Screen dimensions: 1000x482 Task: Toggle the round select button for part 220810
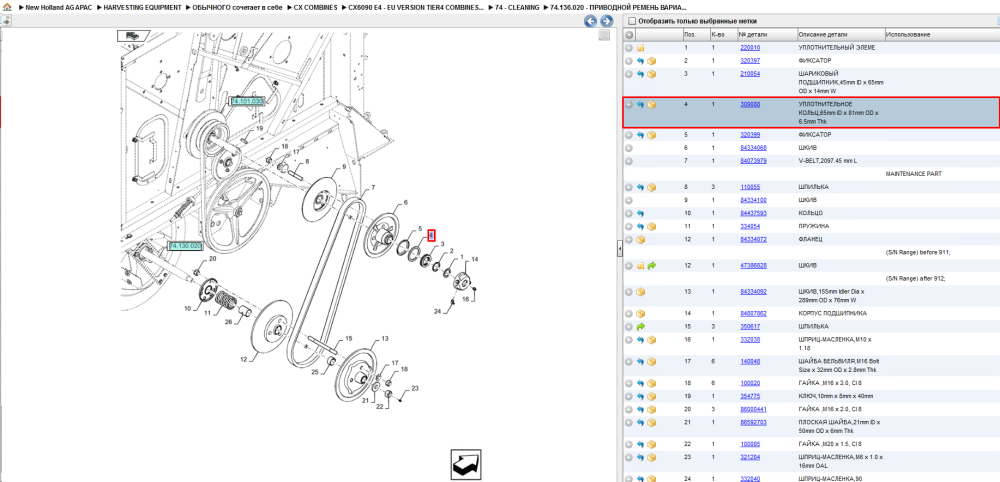pyautogui.click(x=629, y=48)
